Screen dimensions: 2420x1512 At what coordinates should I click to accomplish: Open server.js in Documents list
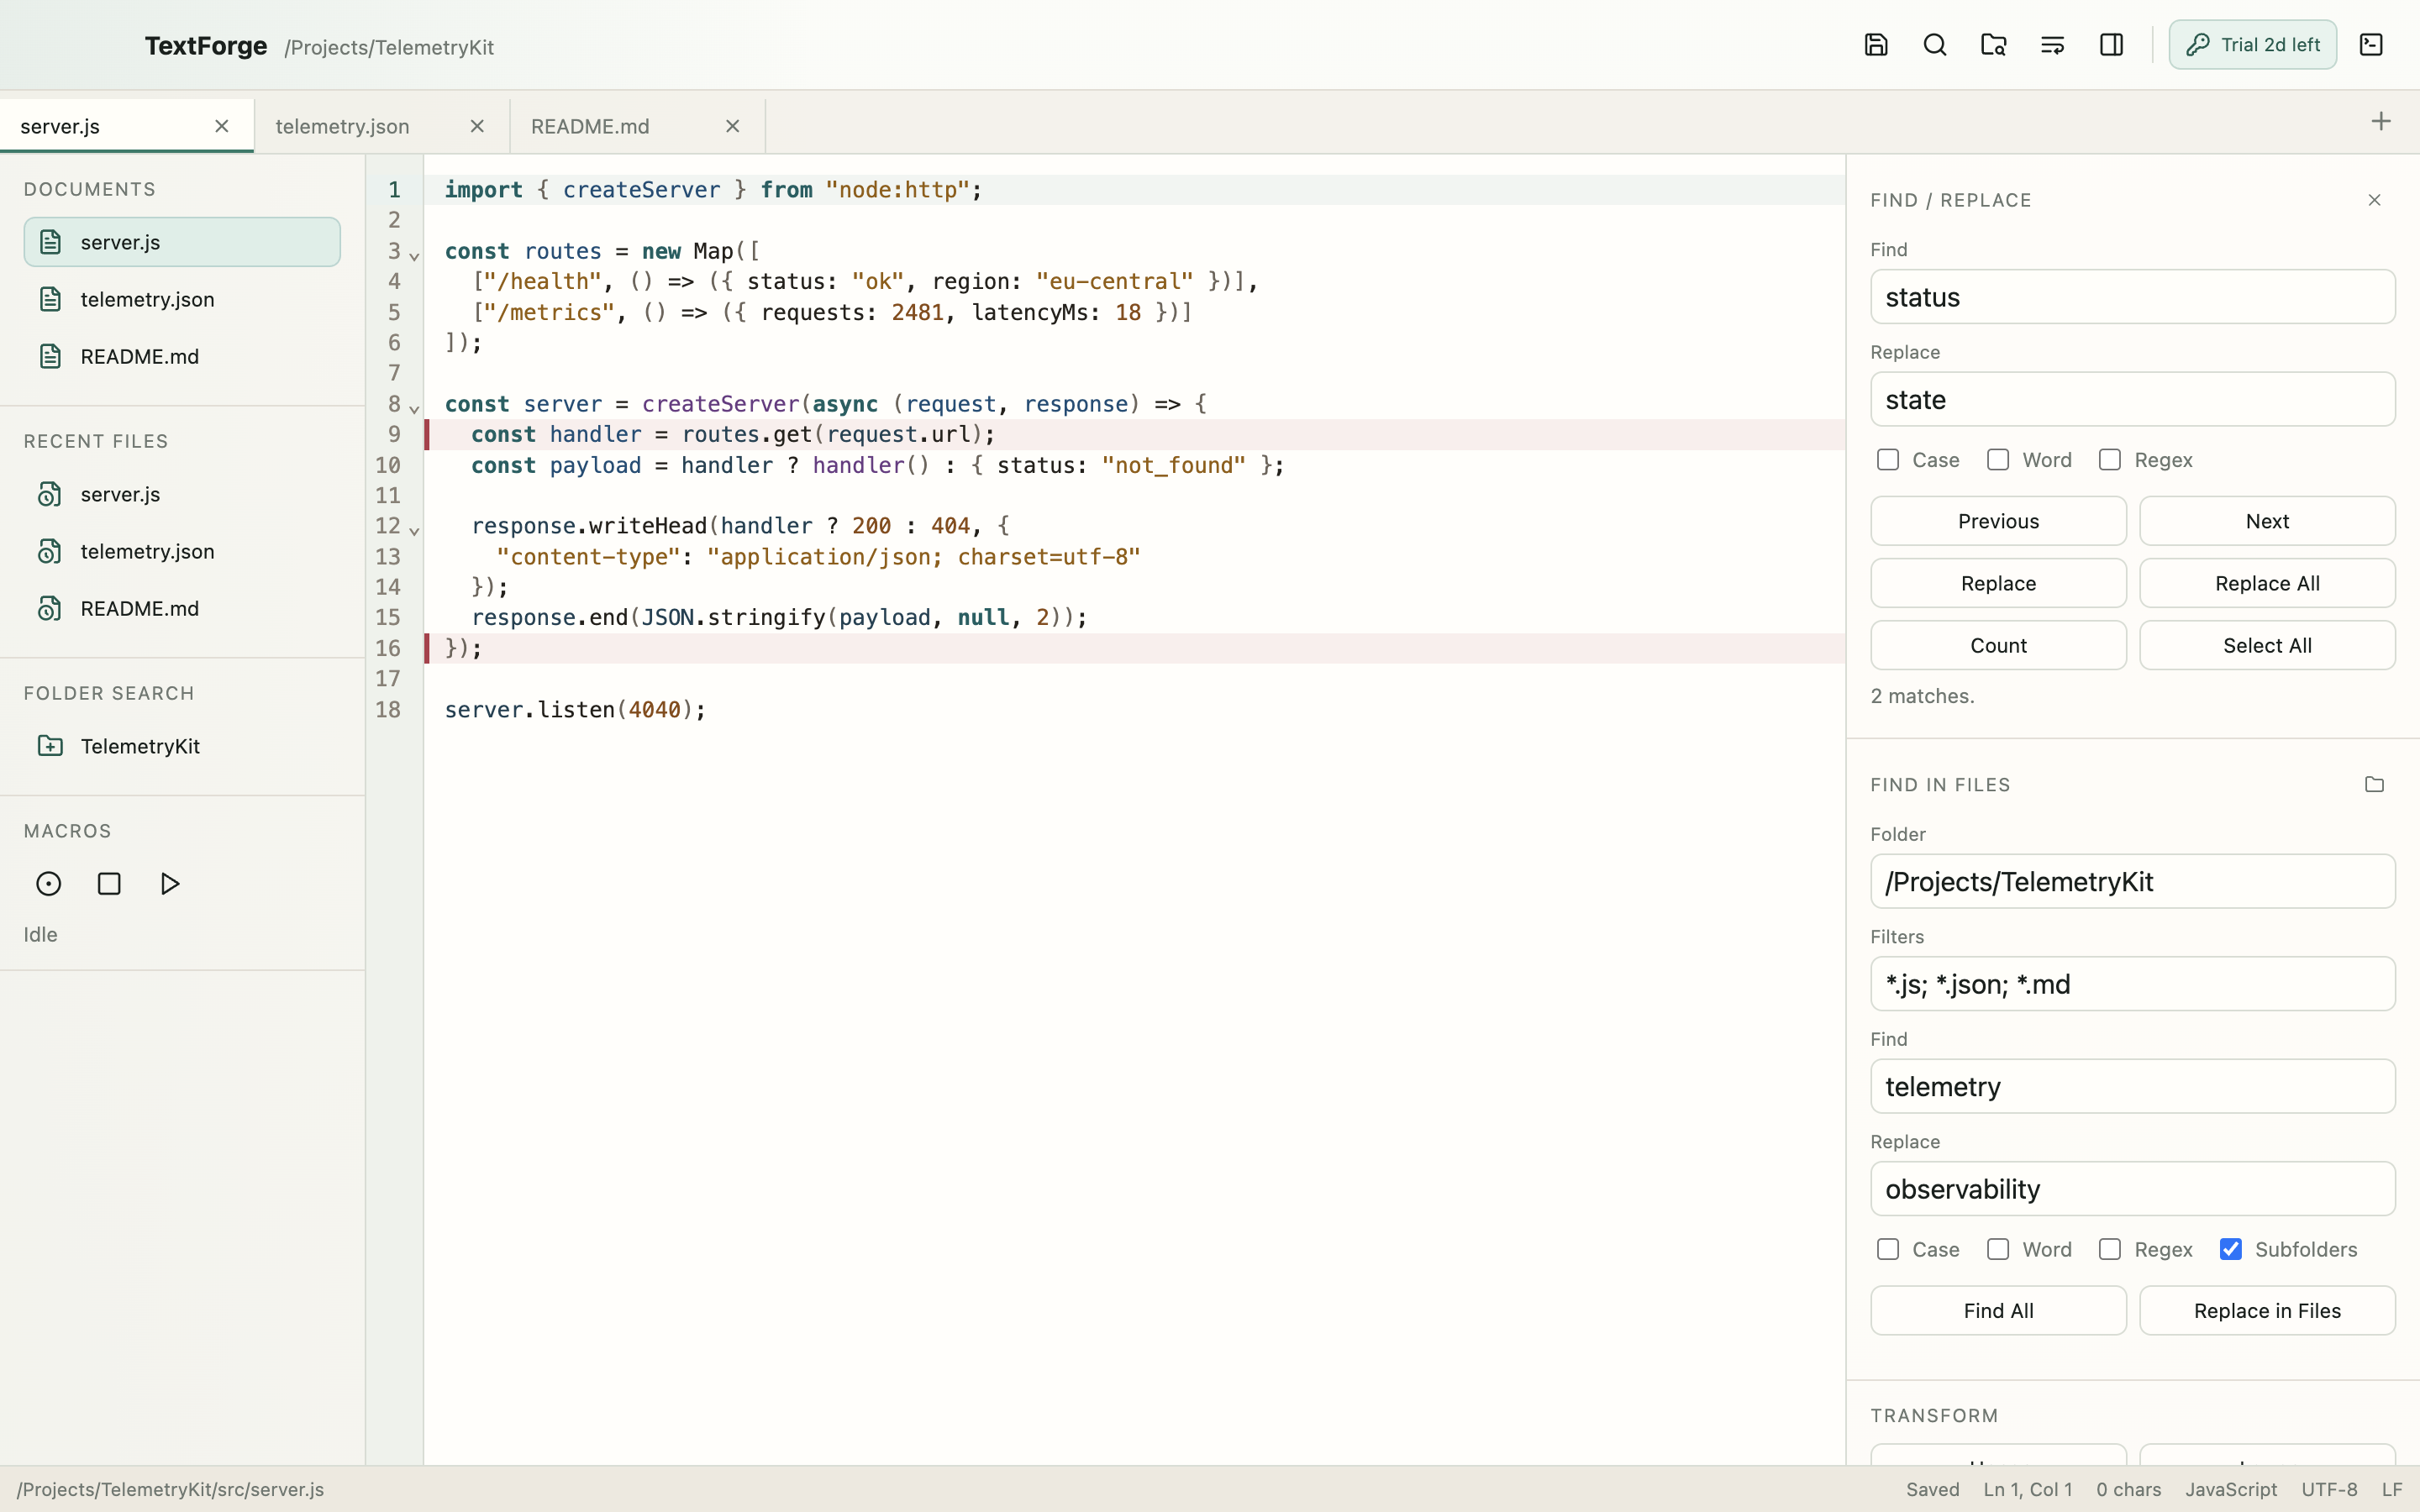(182, 242)
